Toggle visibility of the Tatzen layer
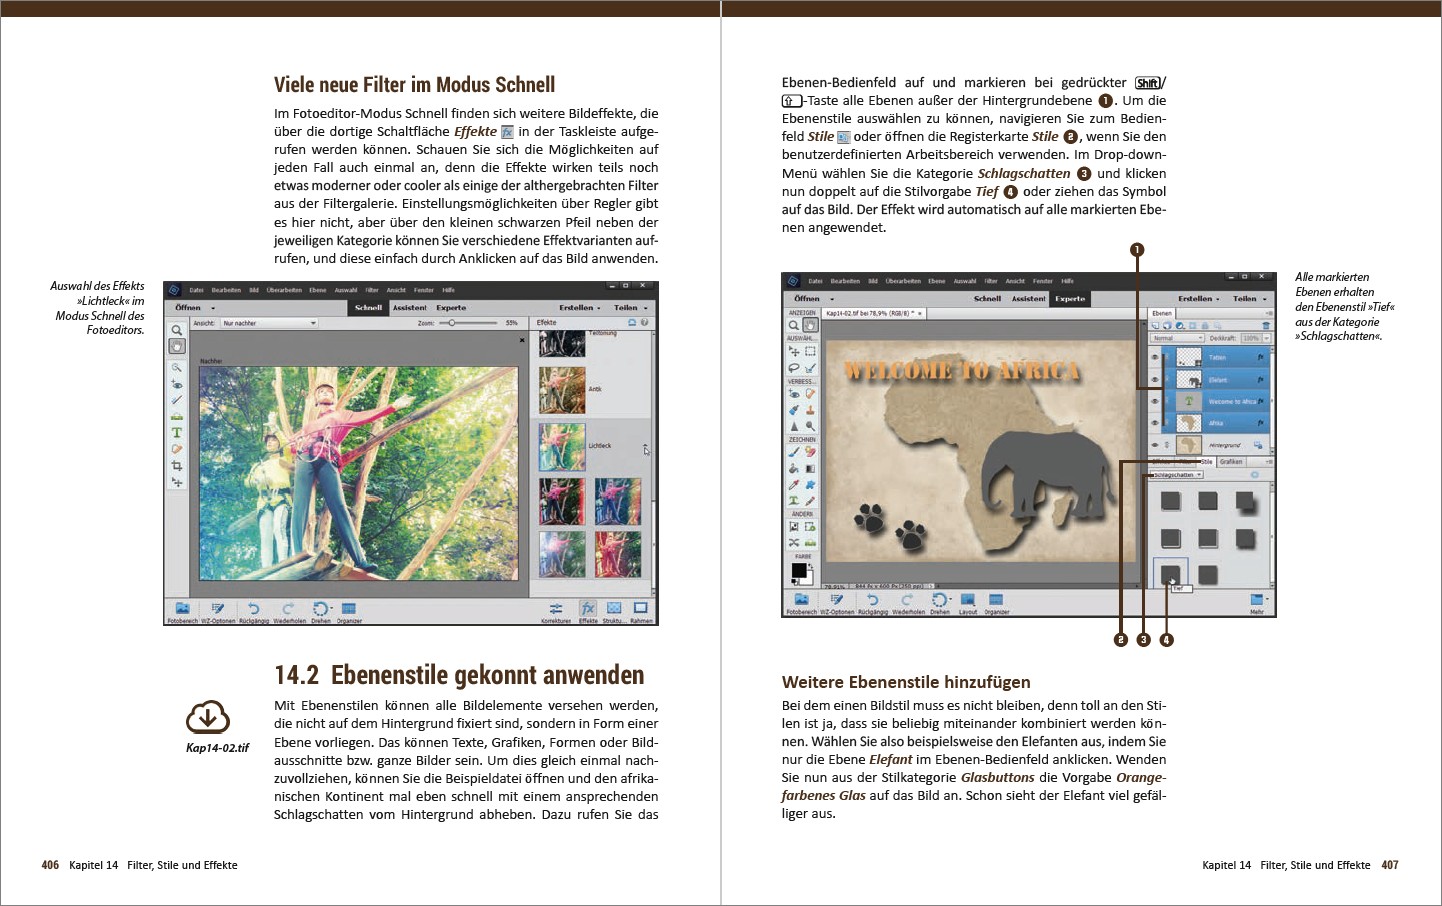The height and width of the screenshot is (906, 1442). point(1155,357)
